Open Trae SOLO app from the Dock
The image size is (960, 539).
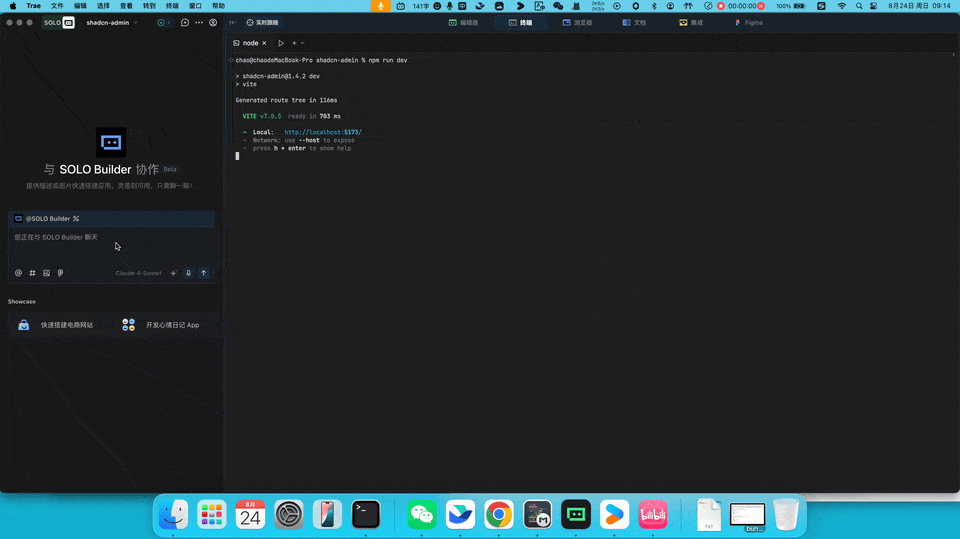click(x=576, y=514)
